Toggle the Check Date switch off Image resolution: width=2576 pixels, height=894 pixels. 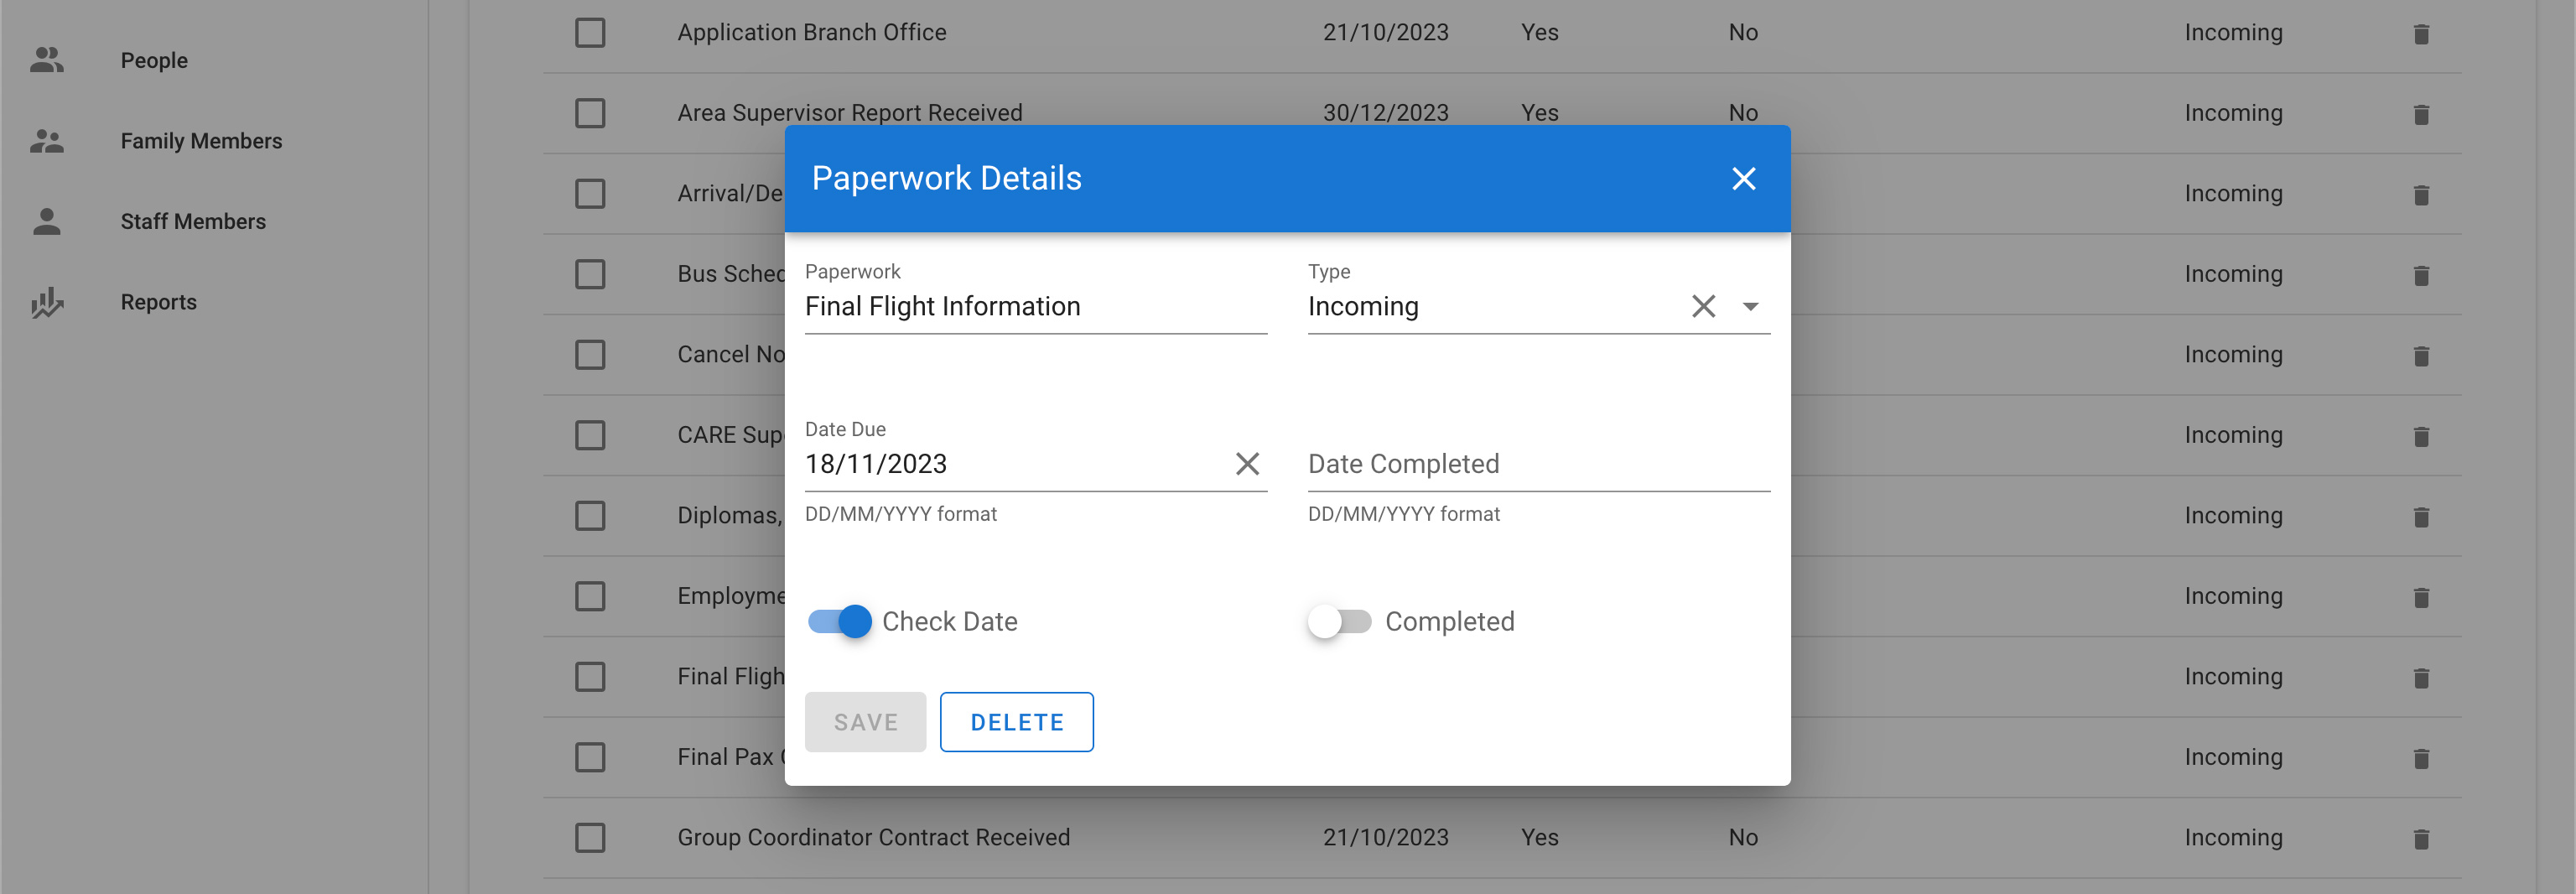(x=840, y=621)
